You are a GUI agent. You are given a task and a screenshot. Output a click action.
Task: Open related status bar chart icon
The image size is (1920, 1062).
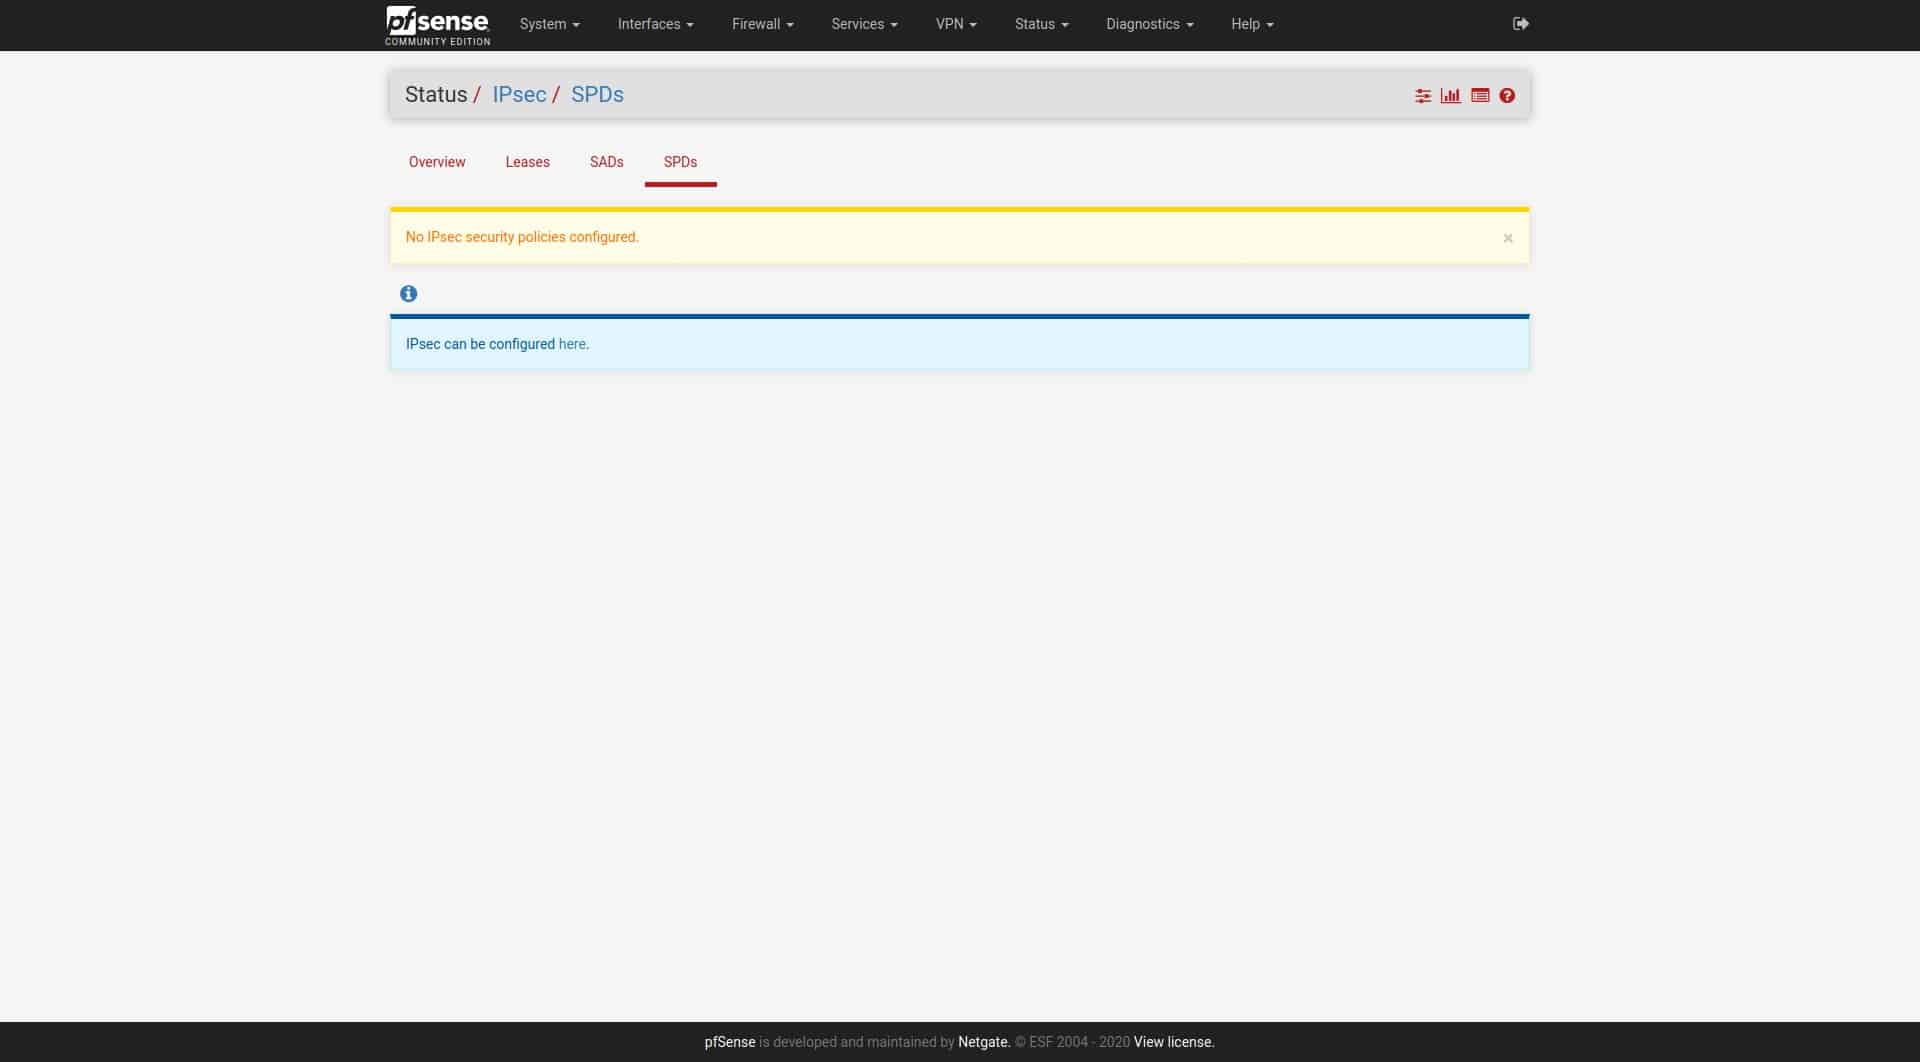click(1450, 96)
